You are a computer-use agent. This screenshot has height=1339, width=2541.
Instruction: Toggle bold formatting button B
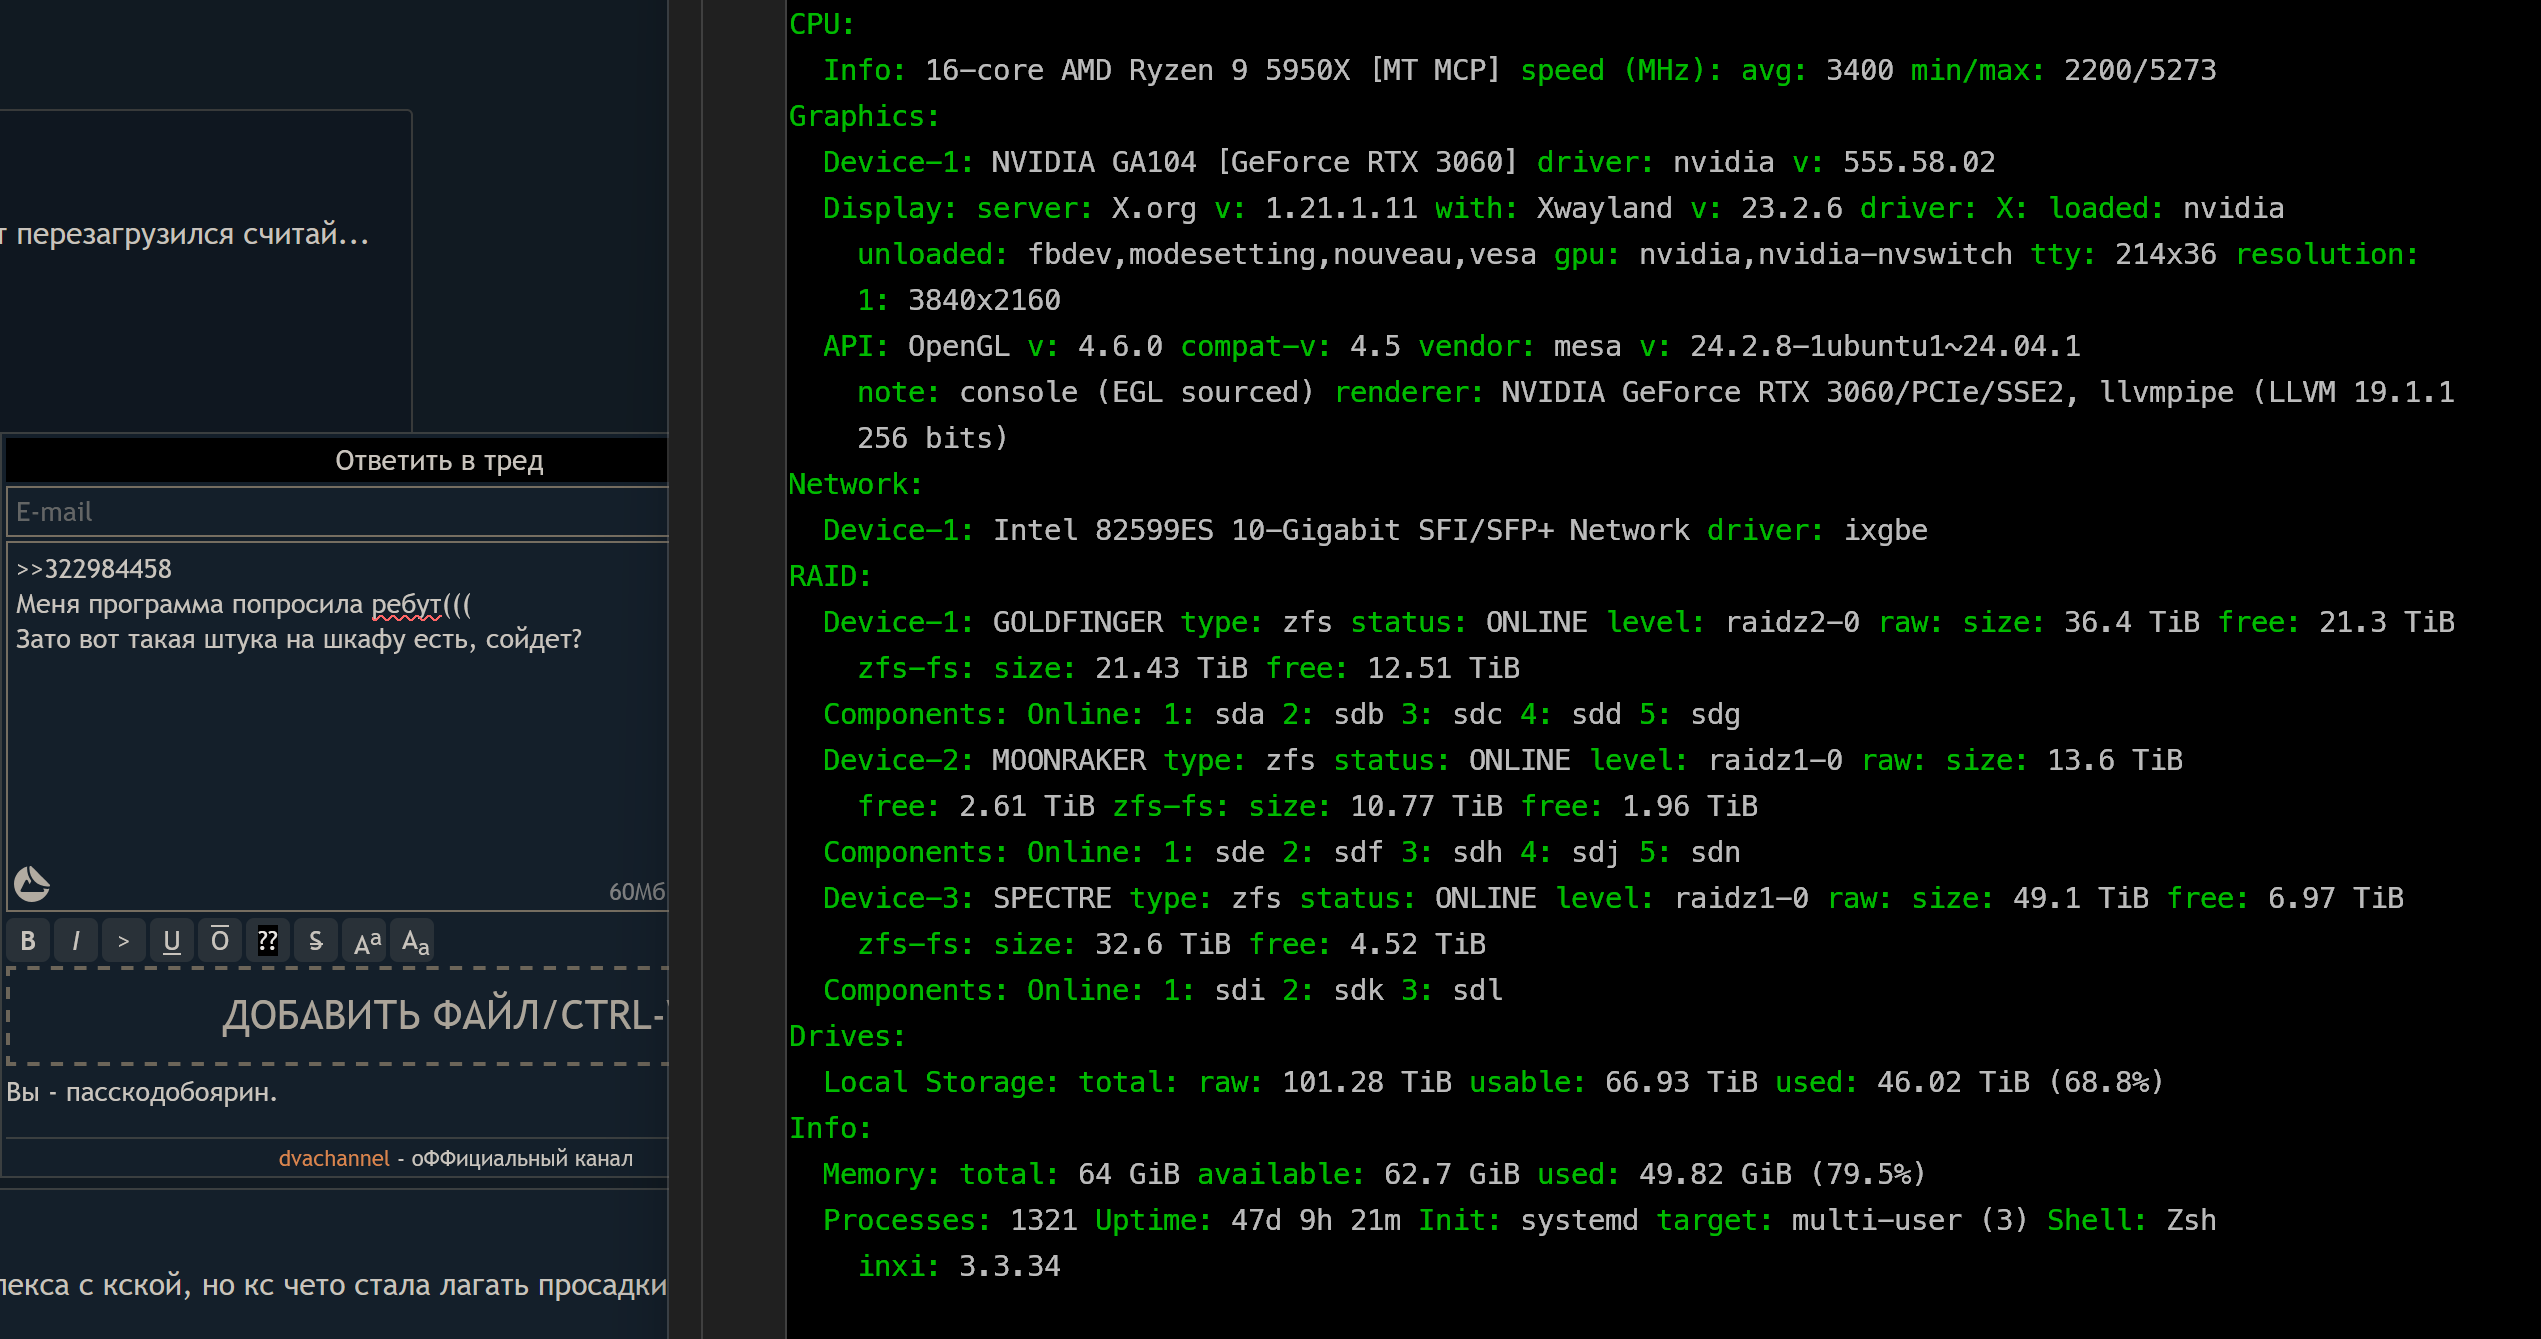pos(28,941)
